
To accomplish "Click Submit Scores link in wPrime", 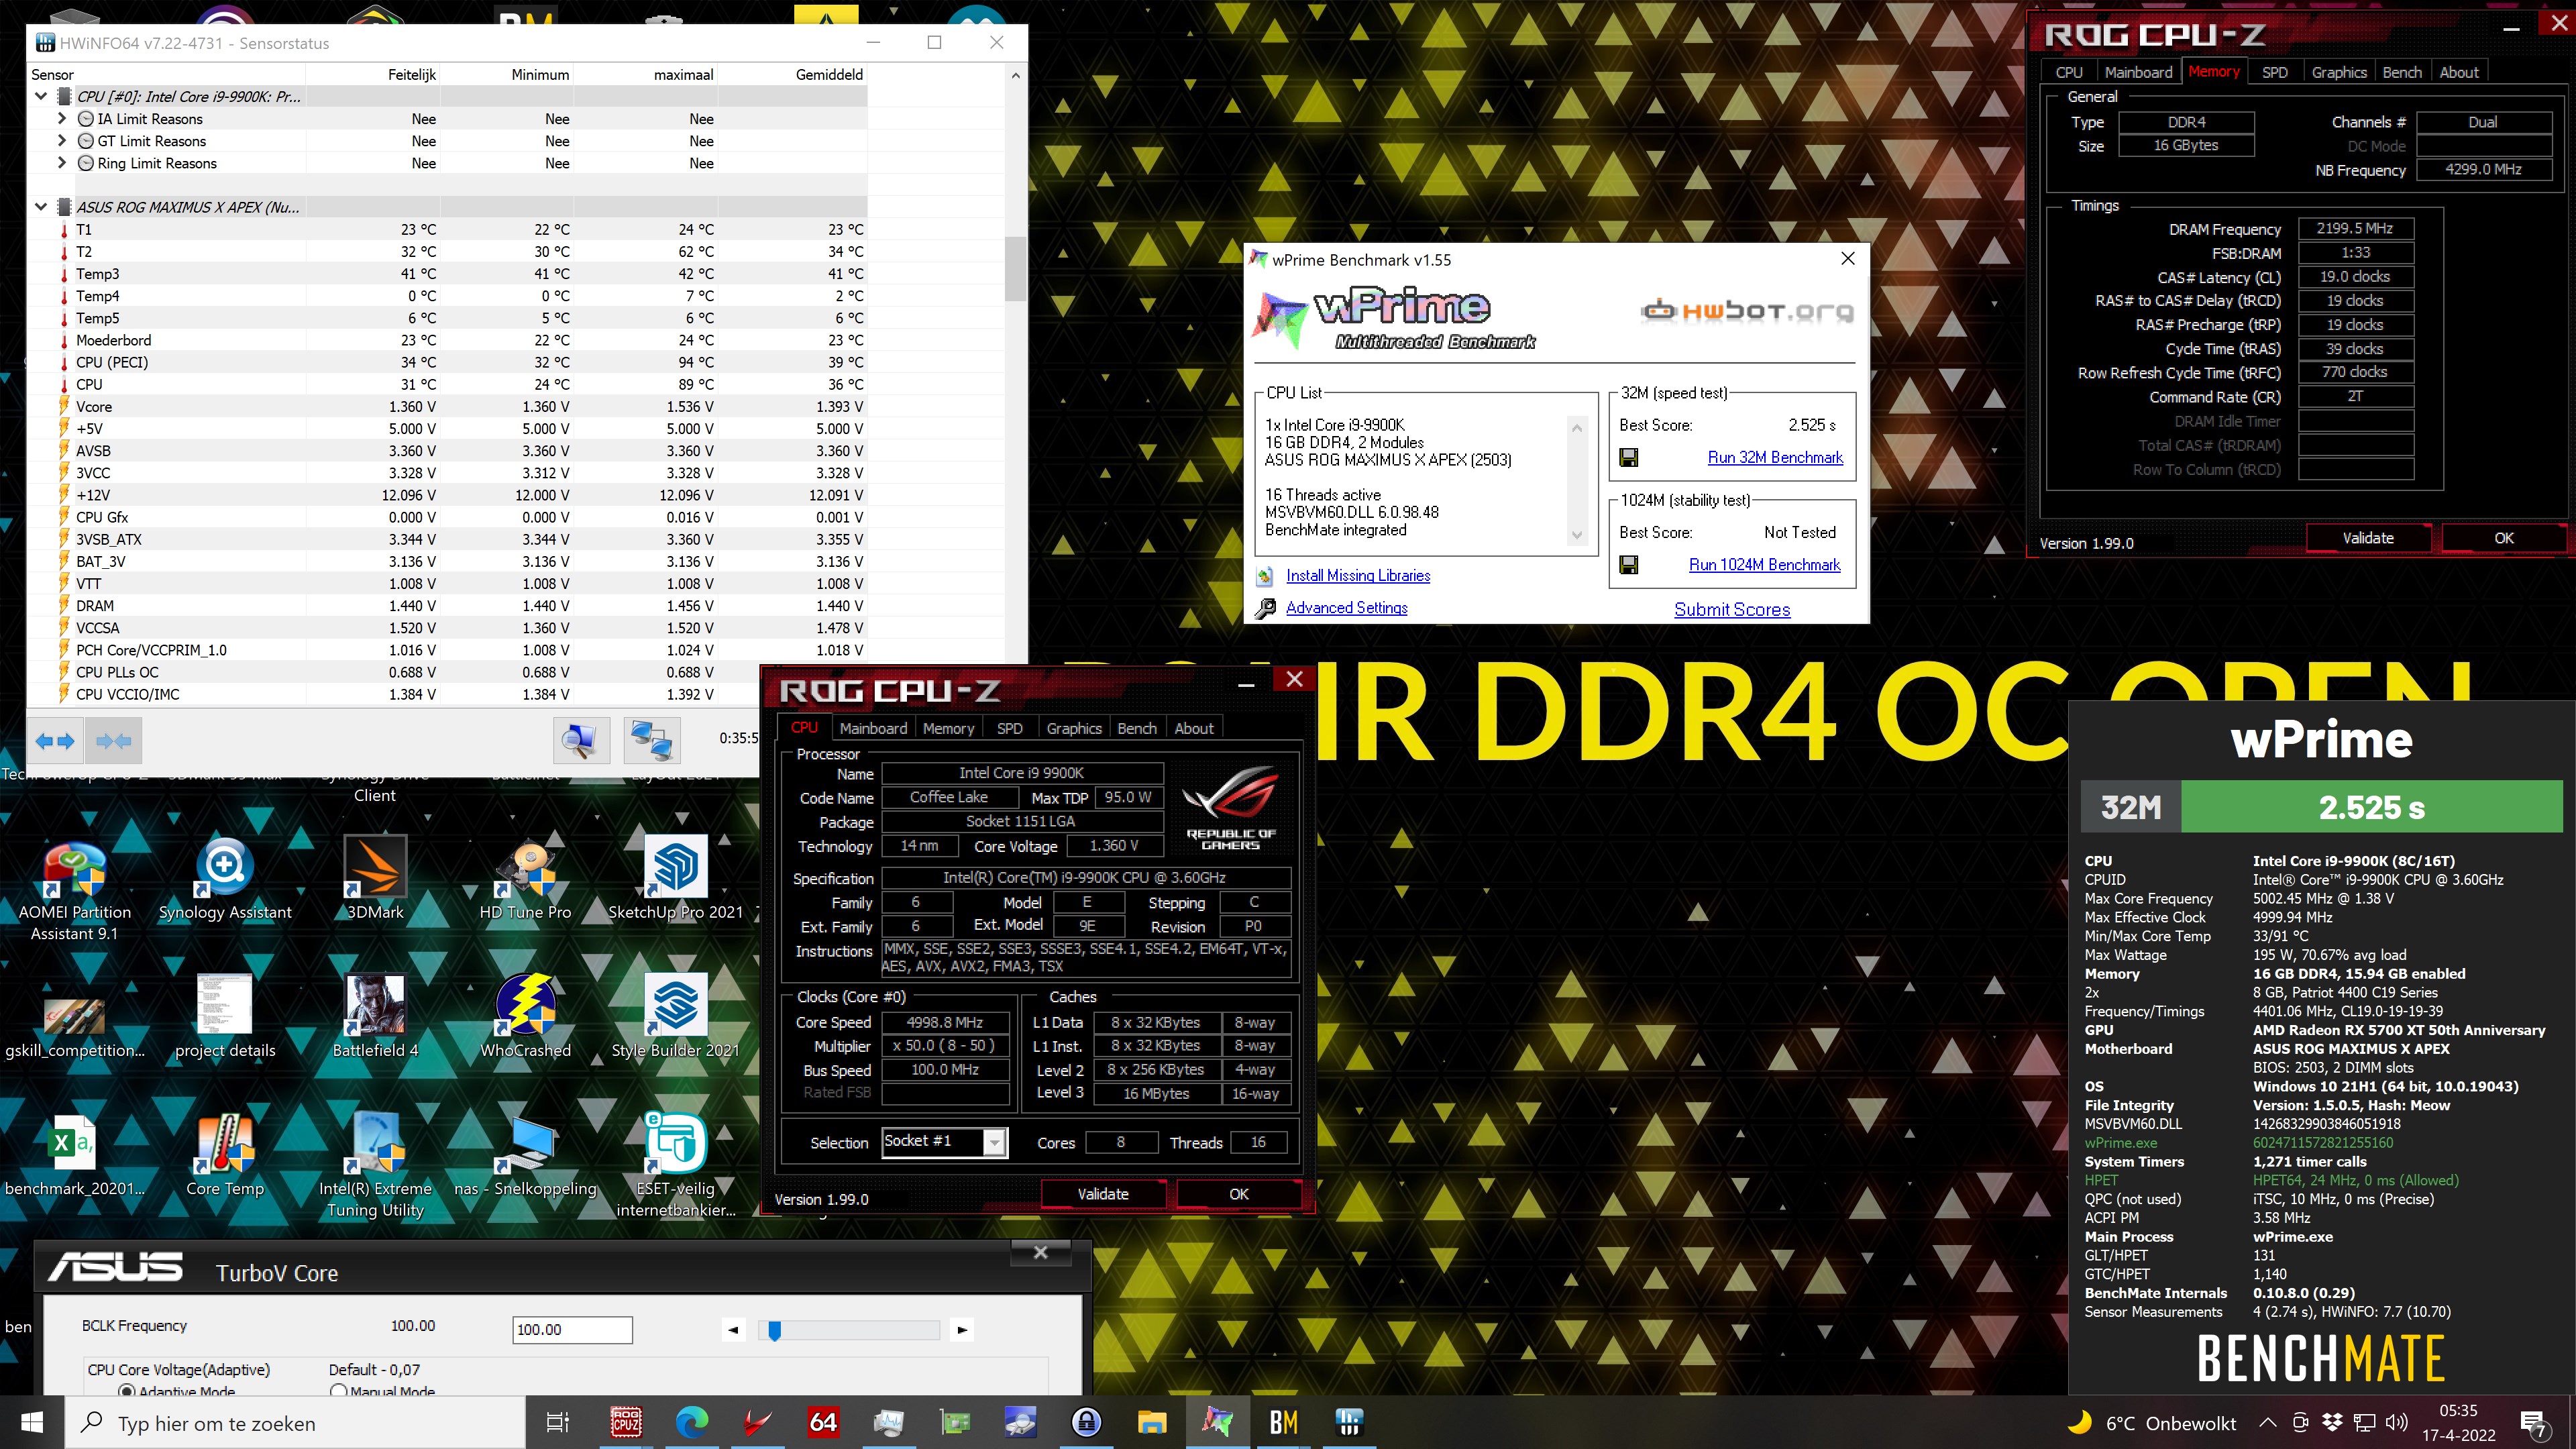I will pos(1732,609).
